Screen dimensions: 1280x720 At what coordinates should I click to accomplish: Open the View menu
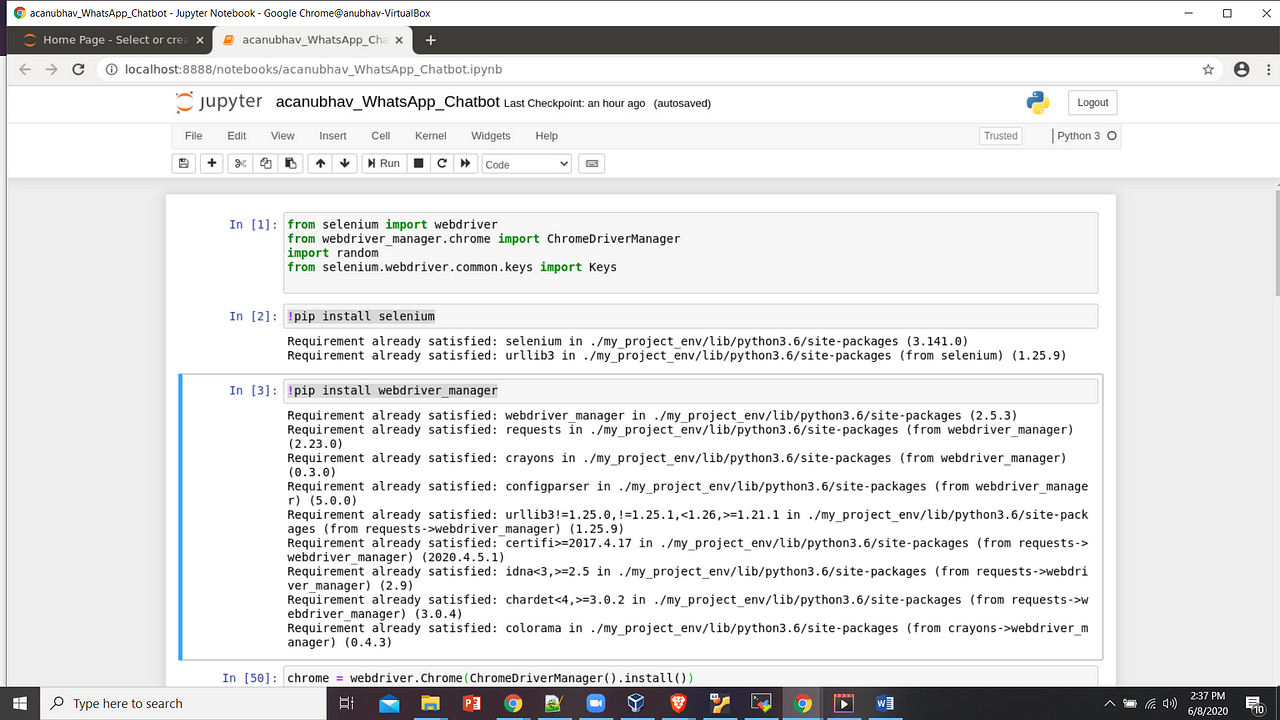[x=283, y=136]
